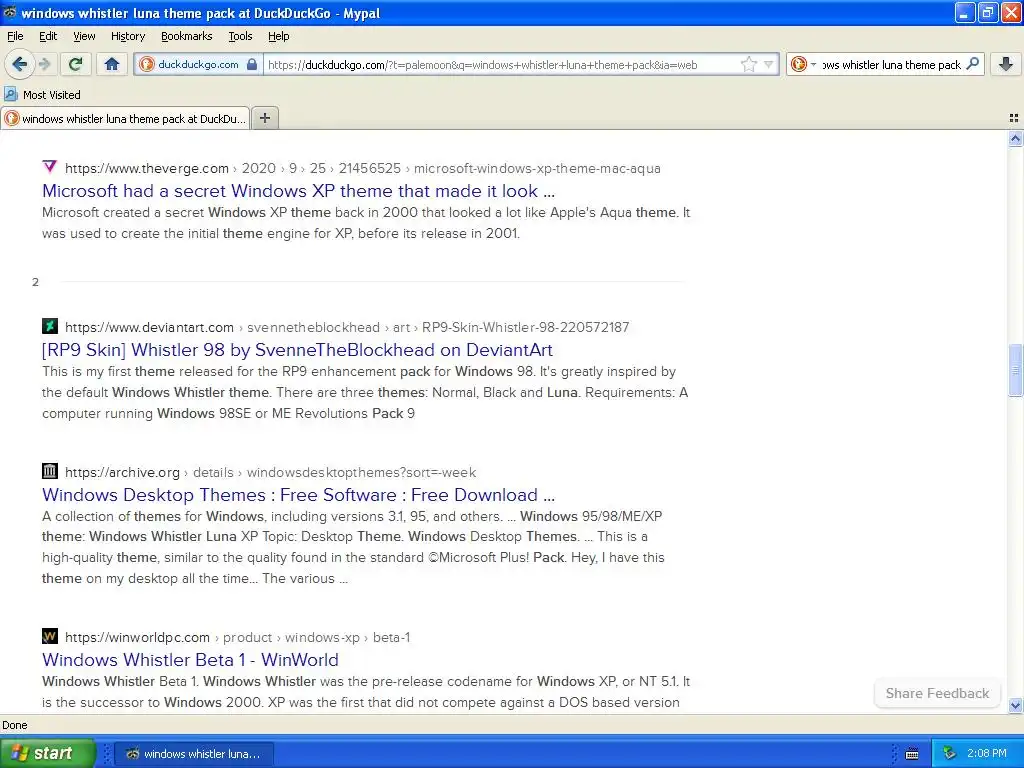Screen dimensions: 1024x768
Task: Select the DuckDuckGo search results tab
Action: pos(125,118)
